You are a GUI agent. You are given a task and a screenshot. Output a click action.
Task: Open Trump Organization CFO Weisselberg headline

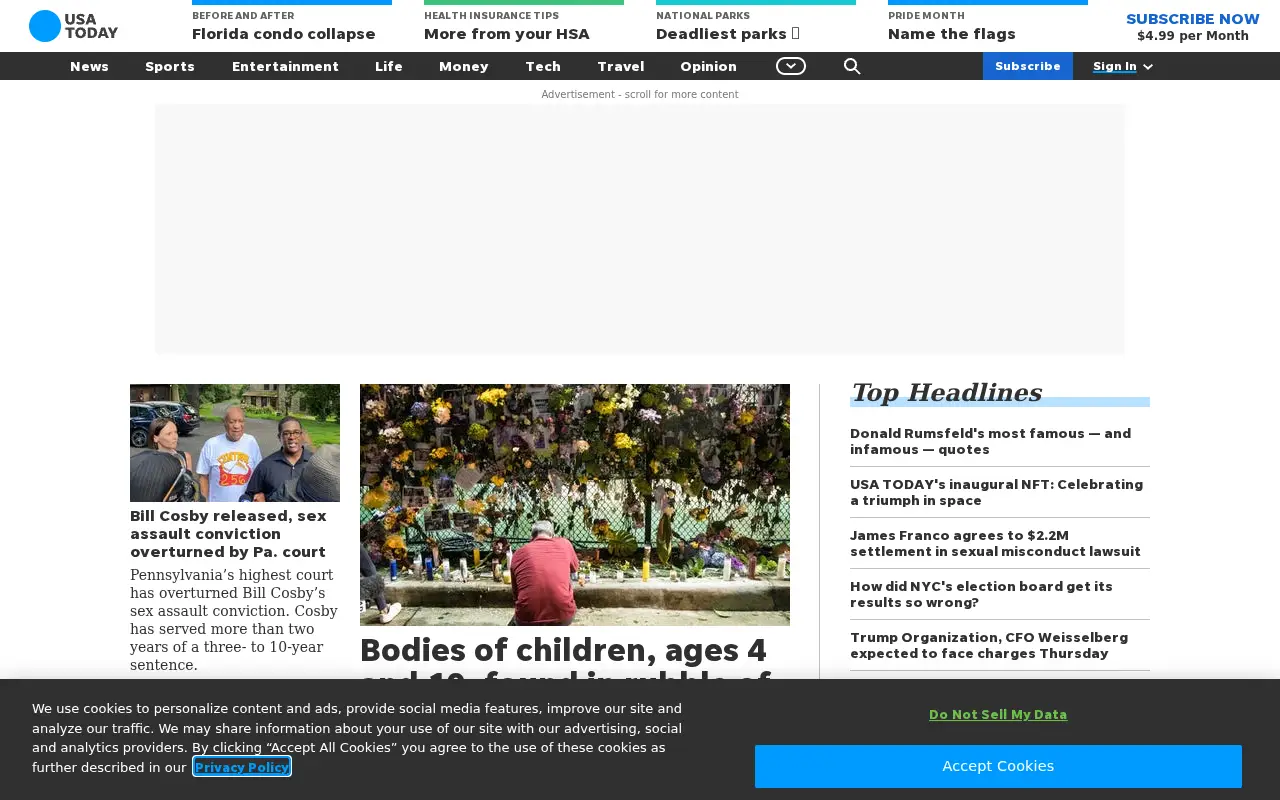[x=989, y=645]
